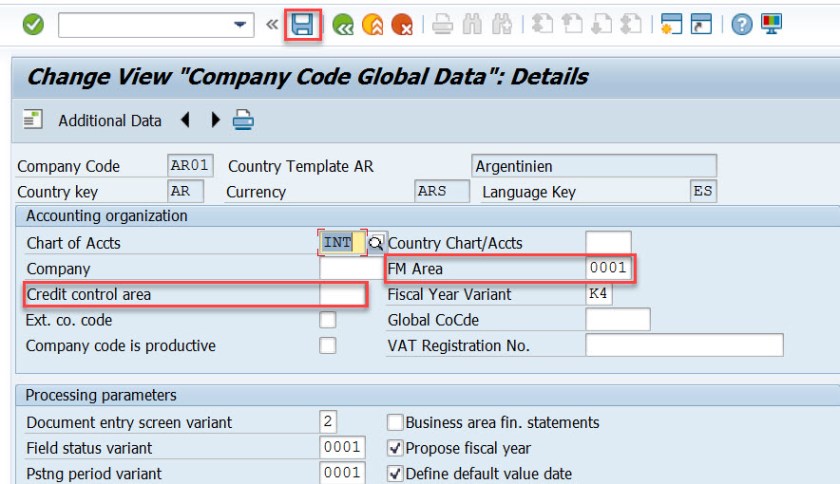The width and height of the screenshot is (840, 484).
Task: Enable Business area fin. statements checkbox
Action: pos(395,422)
